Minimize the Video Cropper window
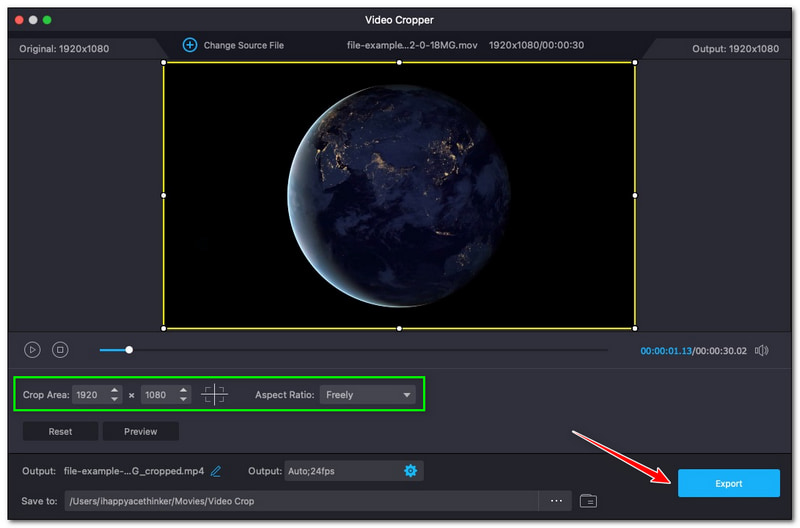 [33, 20]
